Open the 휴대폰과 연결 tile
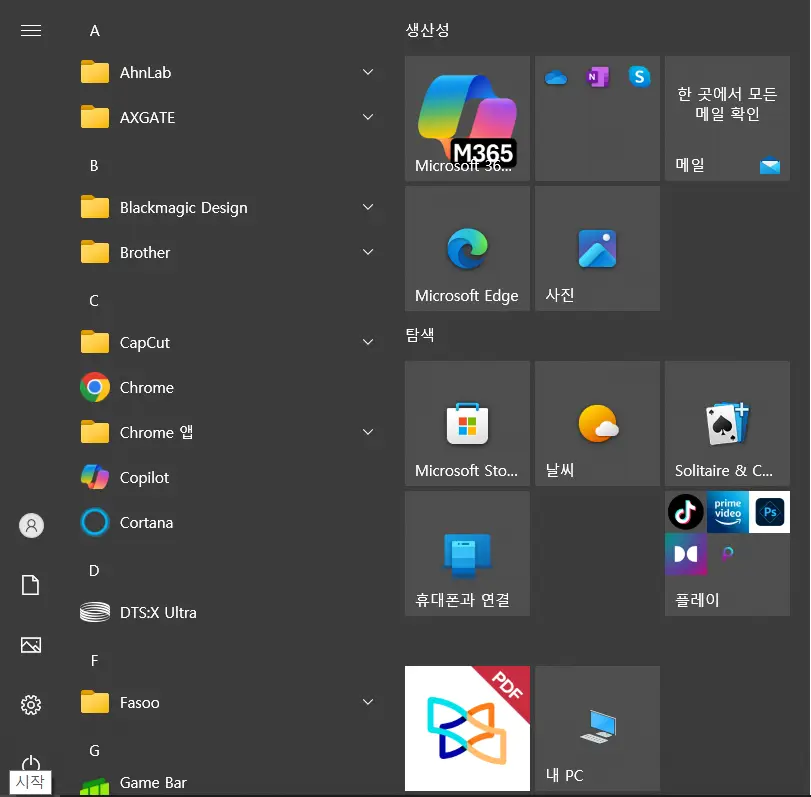 467,553
